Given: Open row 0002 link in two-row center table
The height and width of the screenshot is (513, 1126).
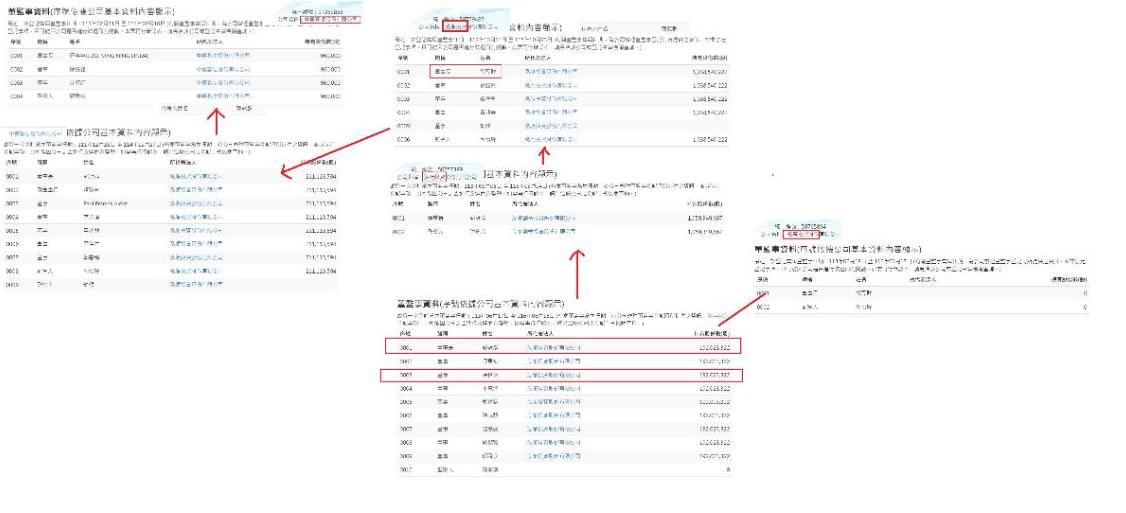Looking at the screenshot, I should [x=557, y=231].
